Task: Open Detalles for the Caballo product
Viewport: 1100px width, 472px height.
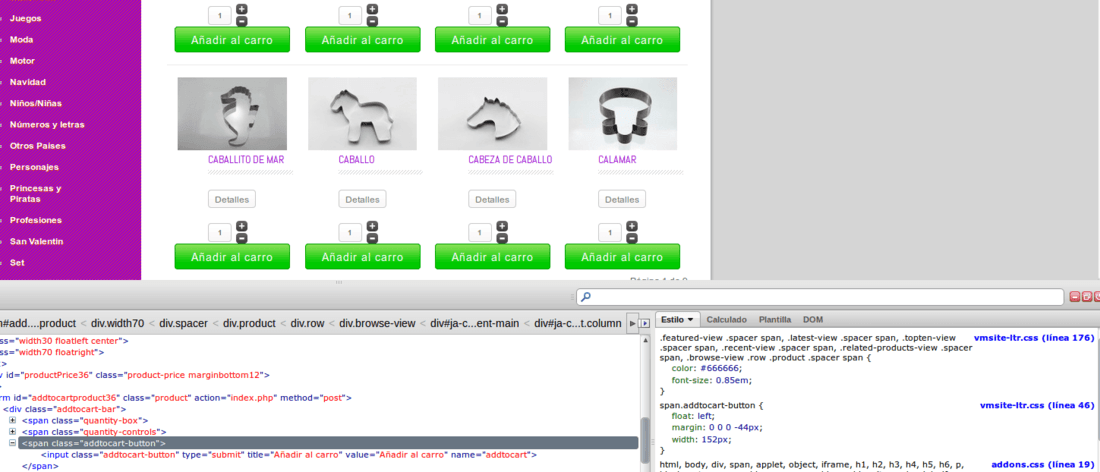Action: point(362,199)
